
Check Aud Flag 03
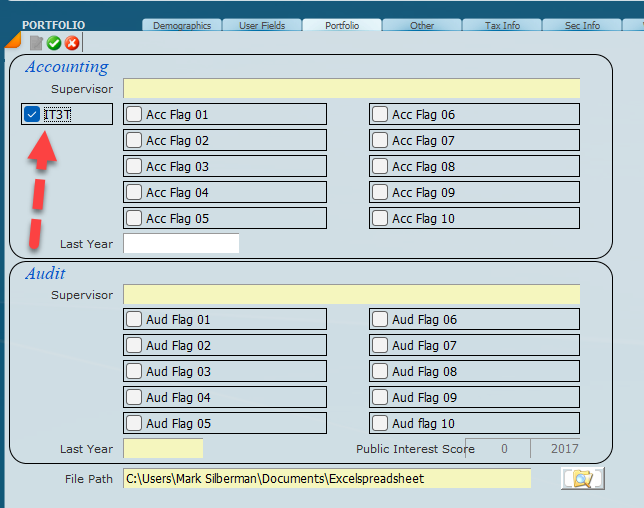(x=134, y=372)
